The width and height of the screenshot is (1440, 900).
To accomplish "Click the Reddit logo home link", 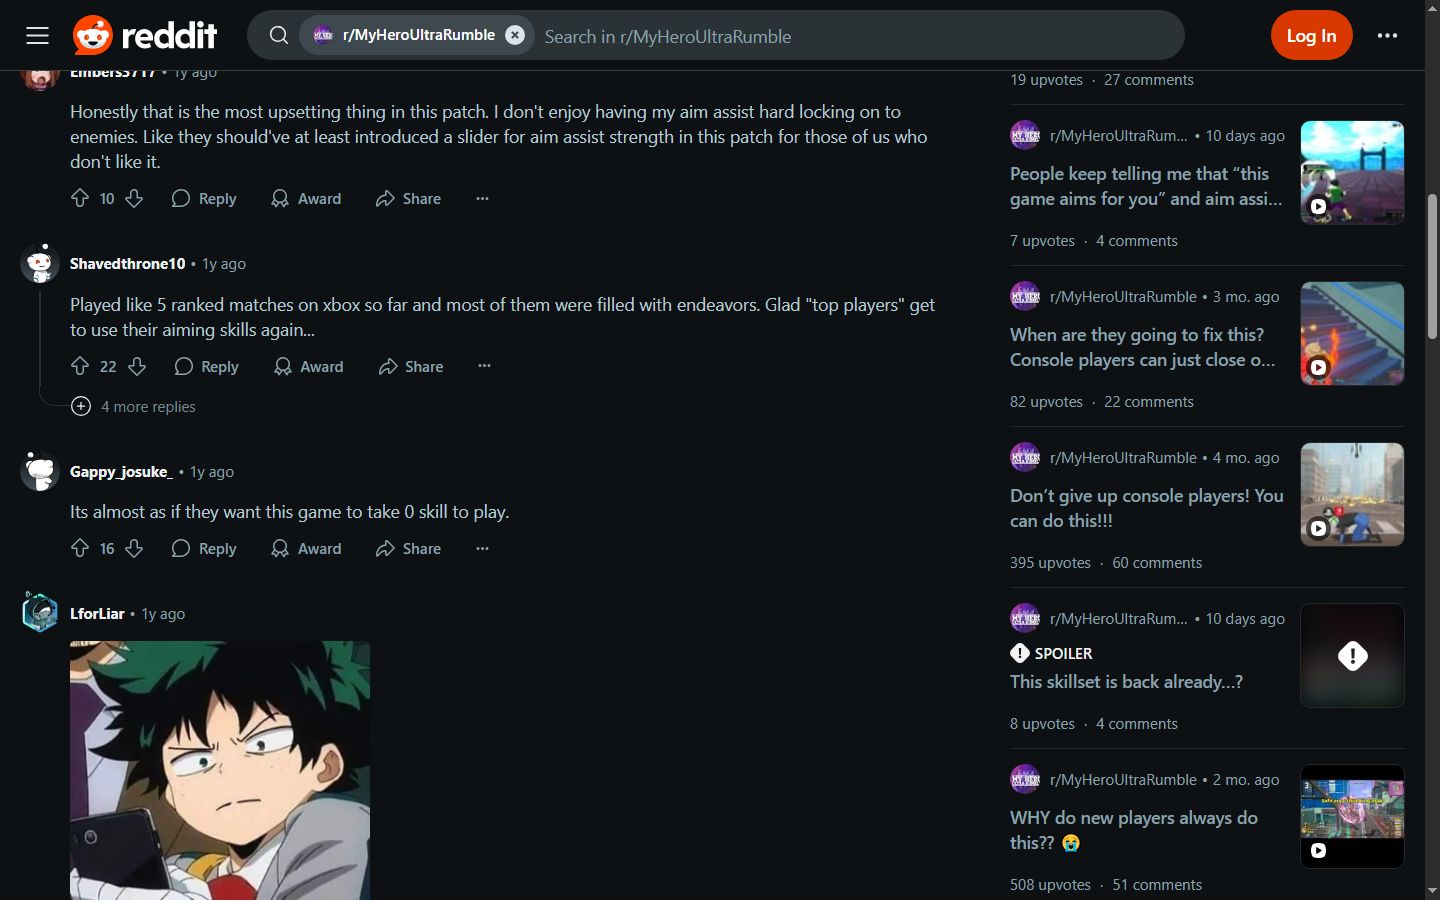I will [x=145, y=36].
